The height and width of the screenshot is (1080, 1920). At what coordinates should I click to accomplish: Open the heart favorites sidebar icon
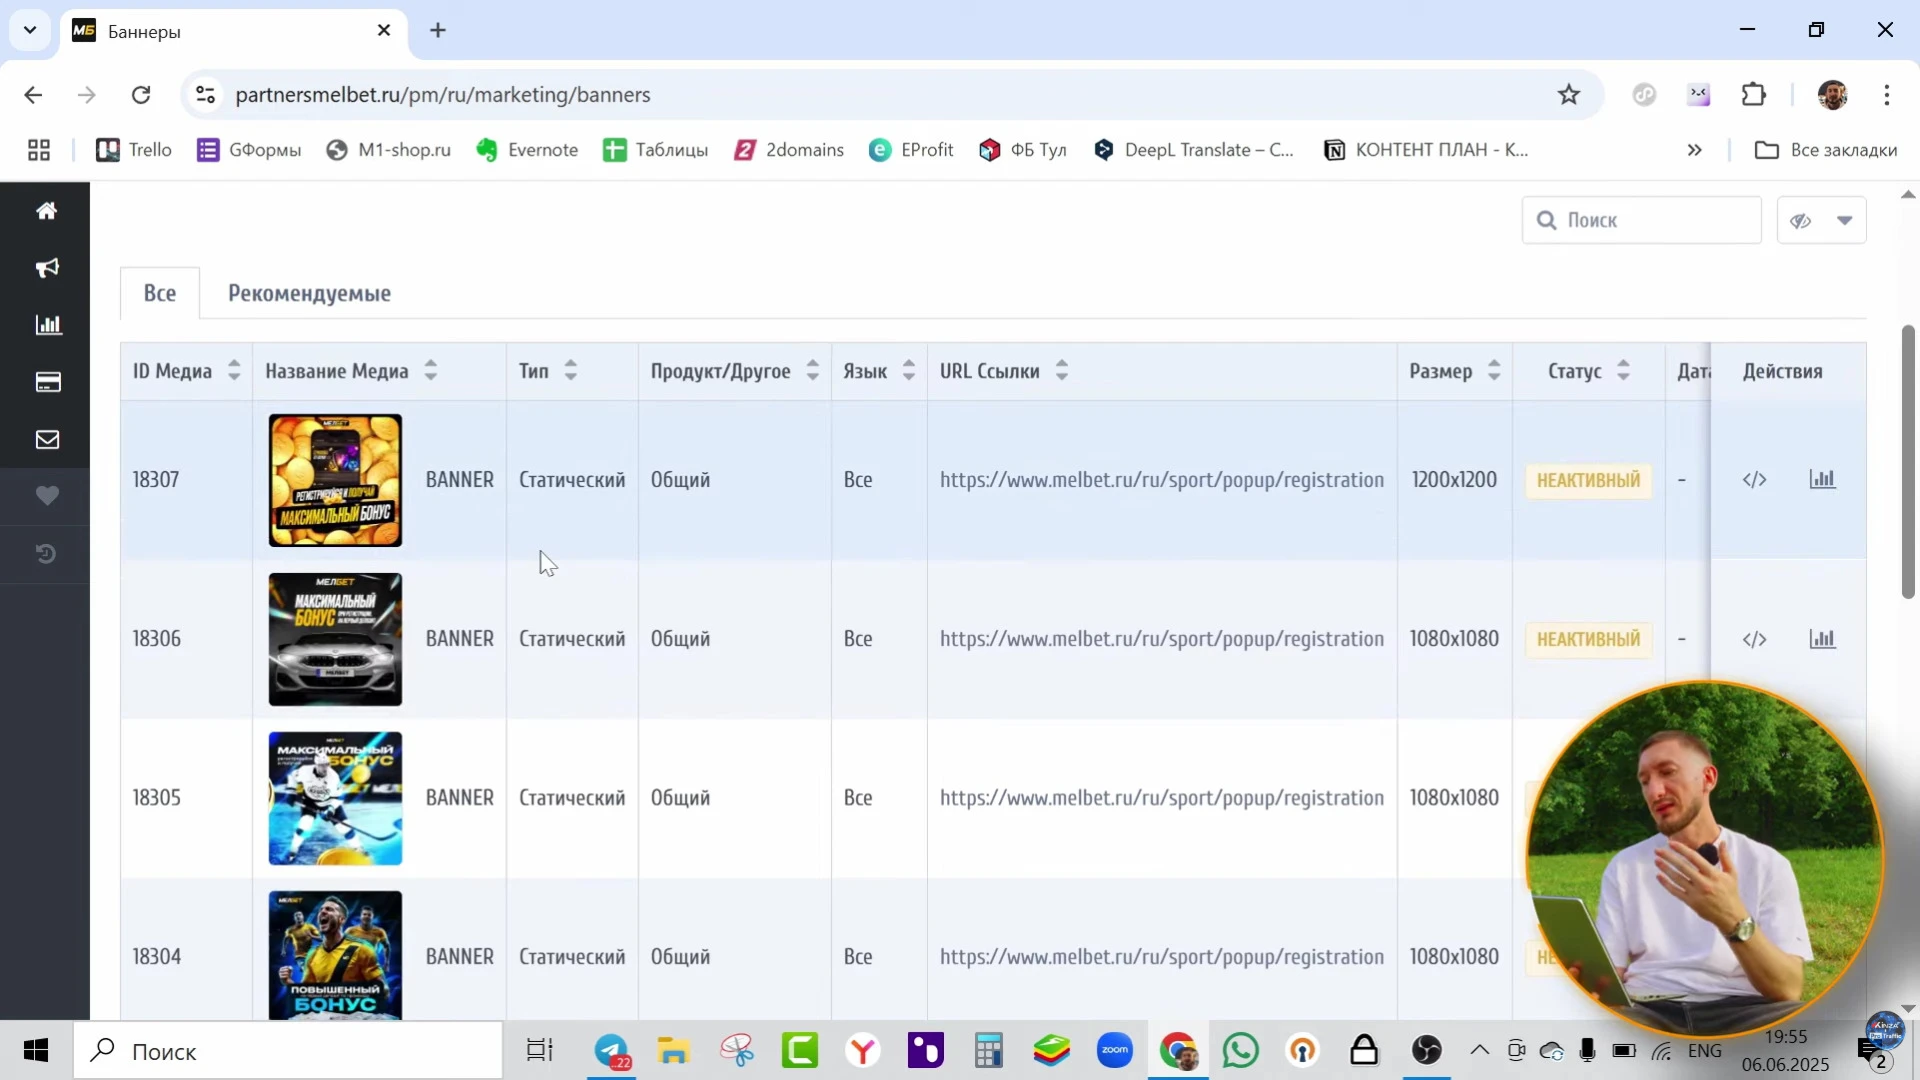pyautogui.click(x=47, y=496)
